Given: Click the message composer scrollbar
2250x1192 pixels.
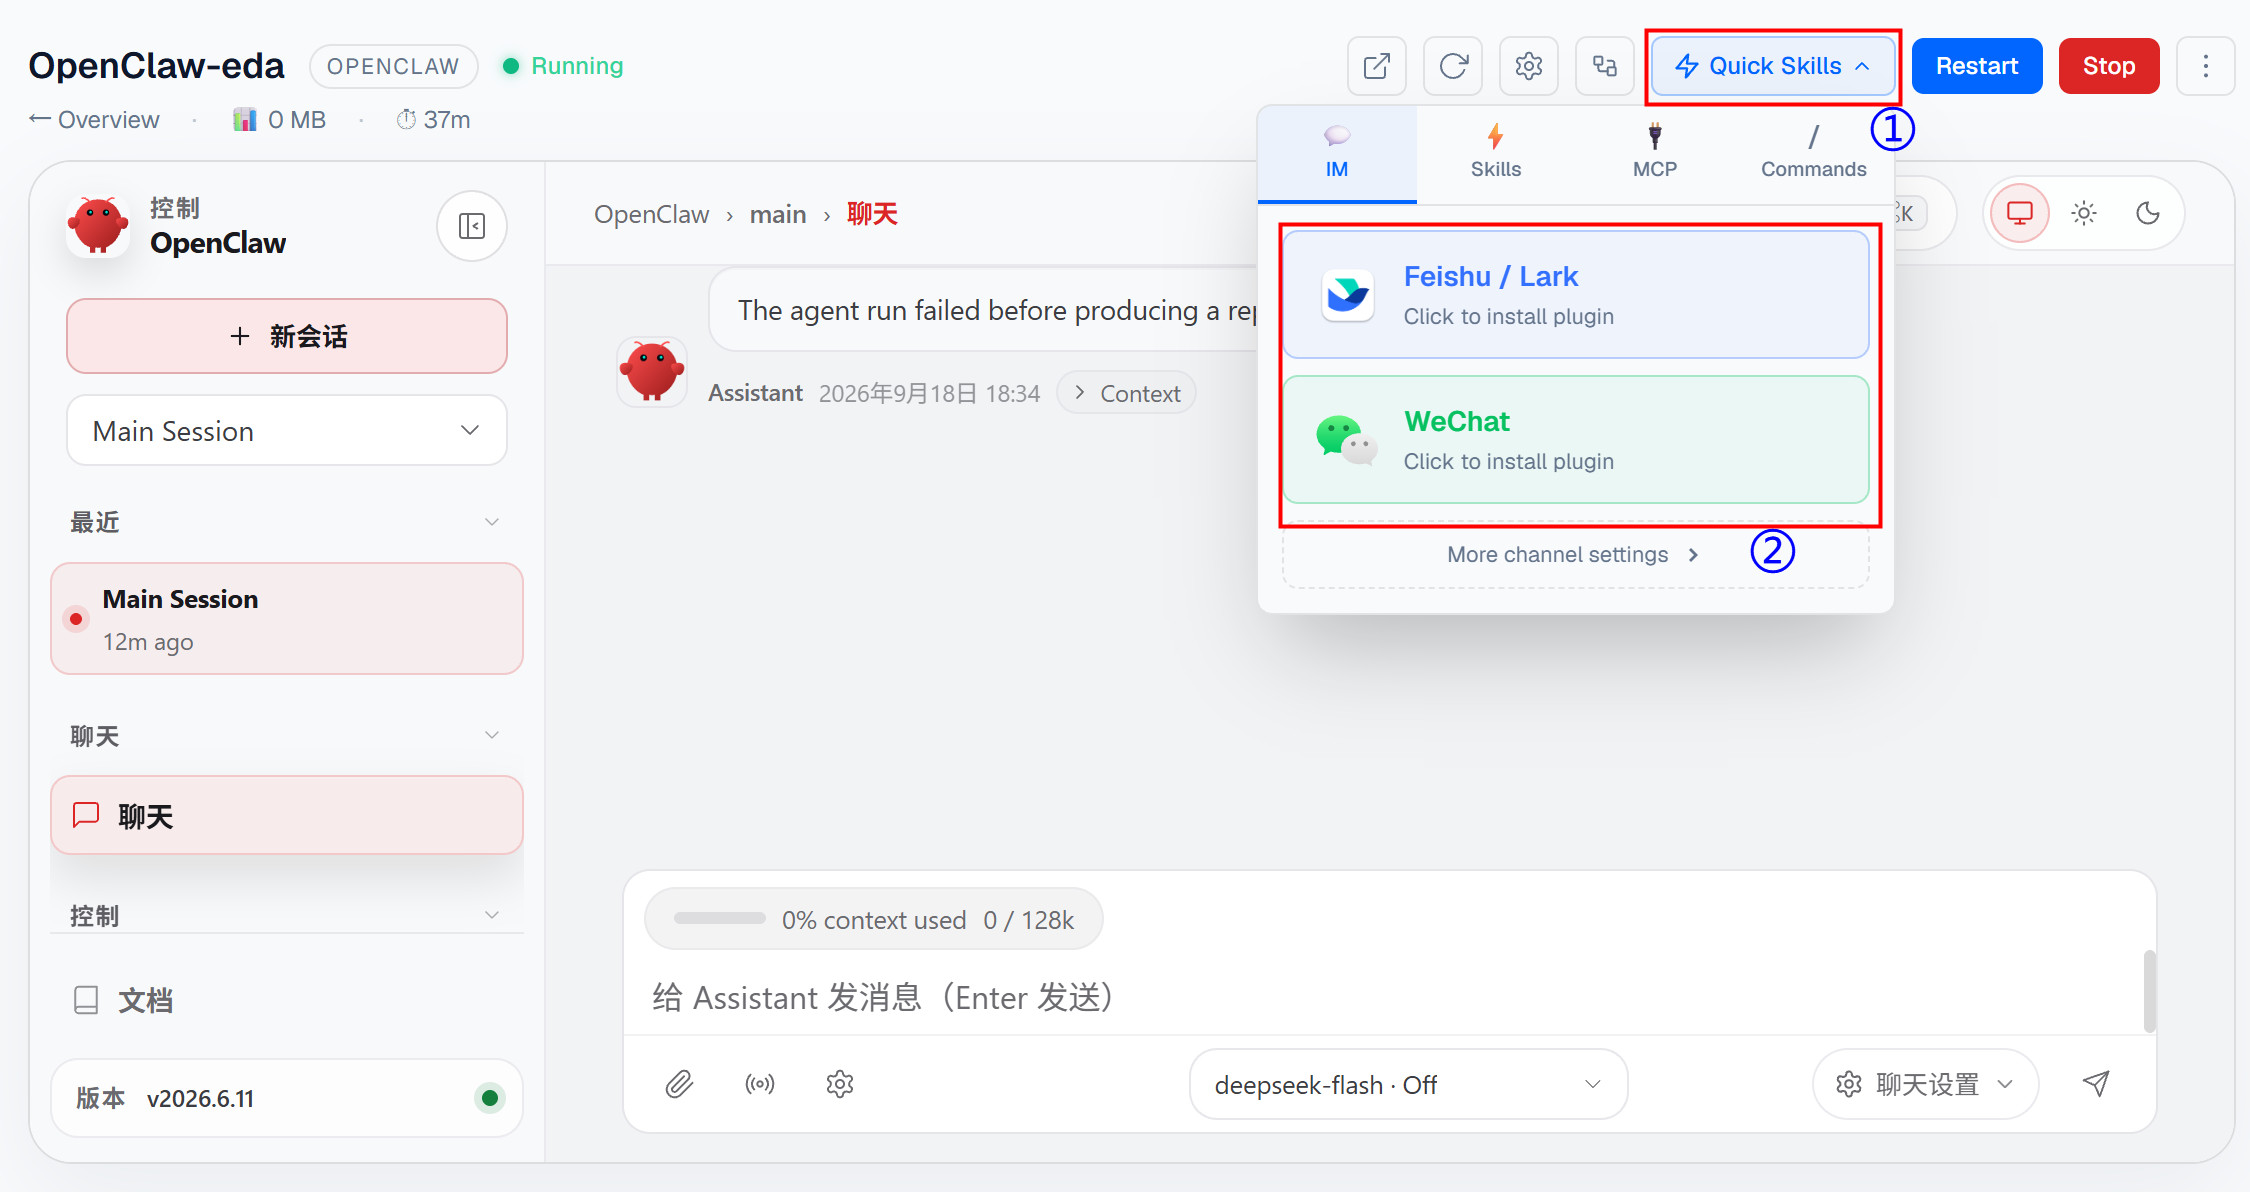Looking at the screenshot, I should (x=2150, y=990).
